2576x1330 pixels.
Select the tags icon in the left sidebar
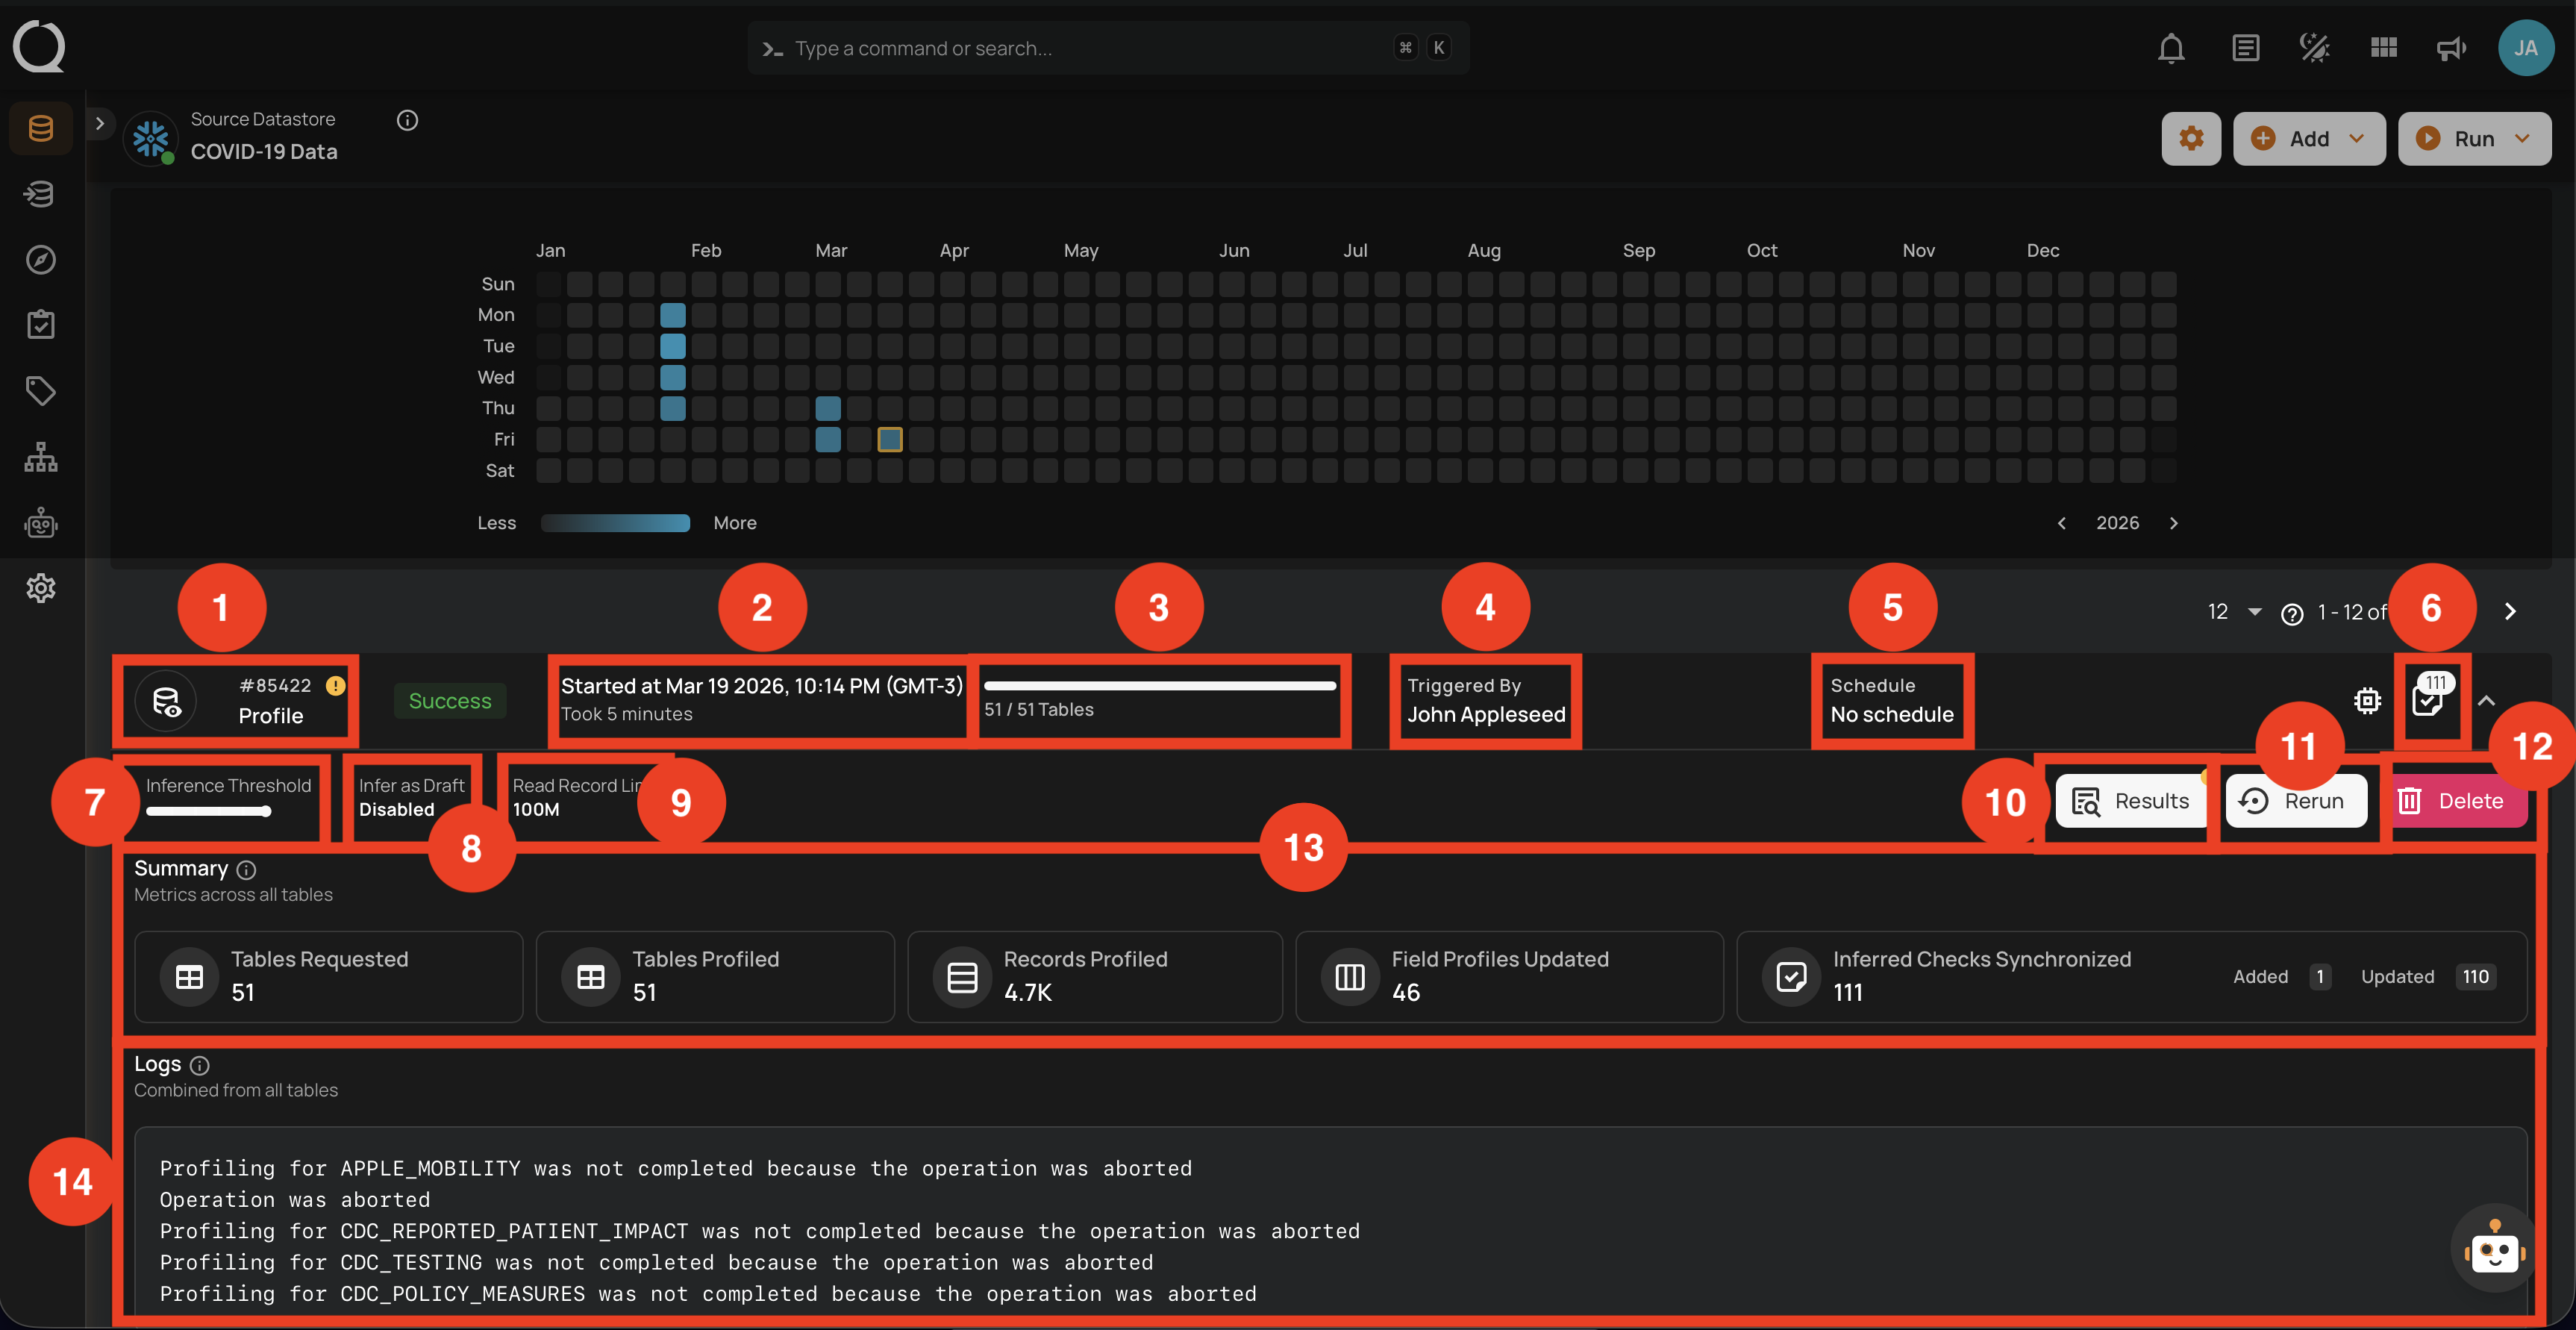[40, 390]
